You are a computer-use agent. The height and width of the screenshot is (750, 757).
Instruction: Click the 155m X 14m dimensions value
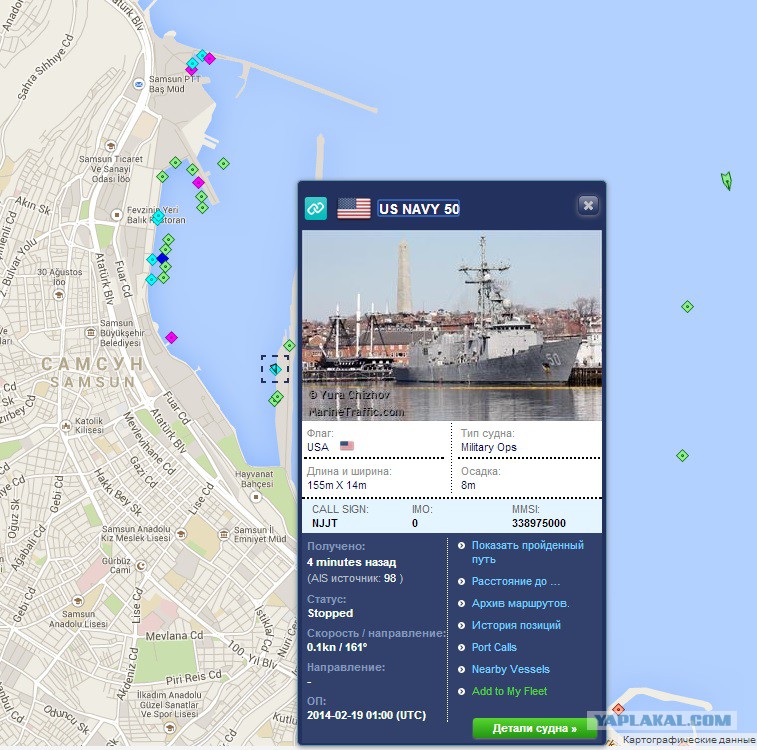[336, 485]
